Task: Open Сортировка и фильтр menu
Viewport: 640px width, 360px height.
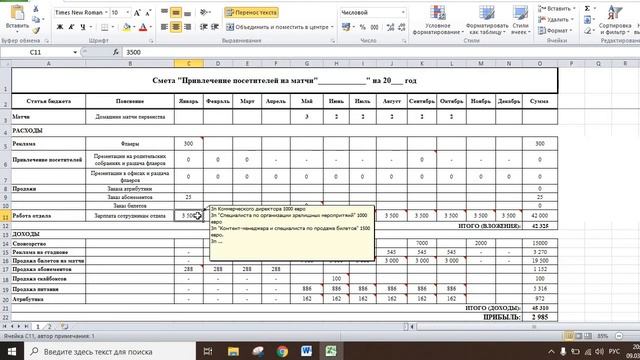Action: click(x=615, y=20)
